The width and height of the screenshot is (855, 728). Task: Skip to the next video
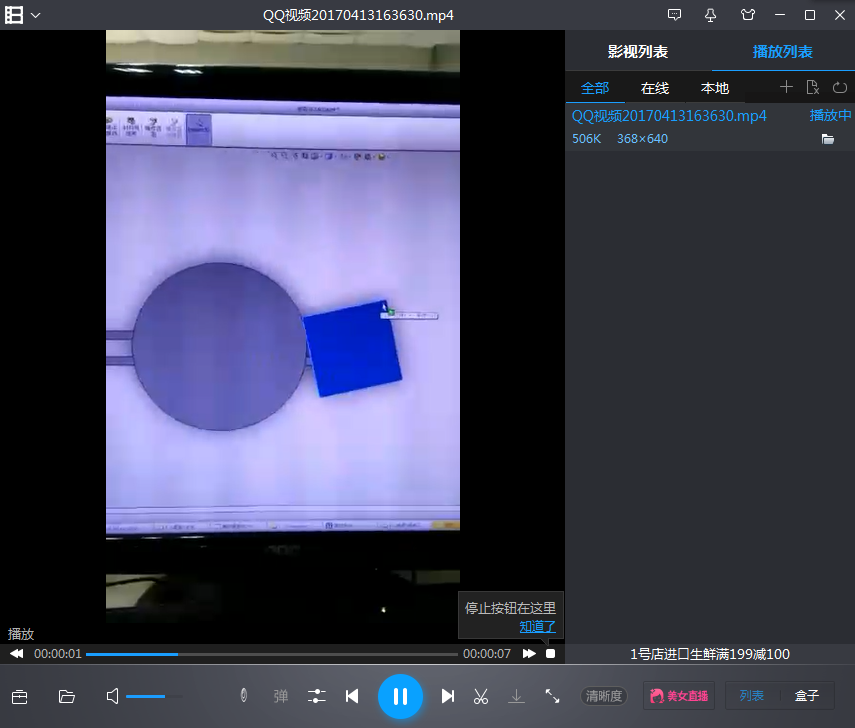point(448,696)
